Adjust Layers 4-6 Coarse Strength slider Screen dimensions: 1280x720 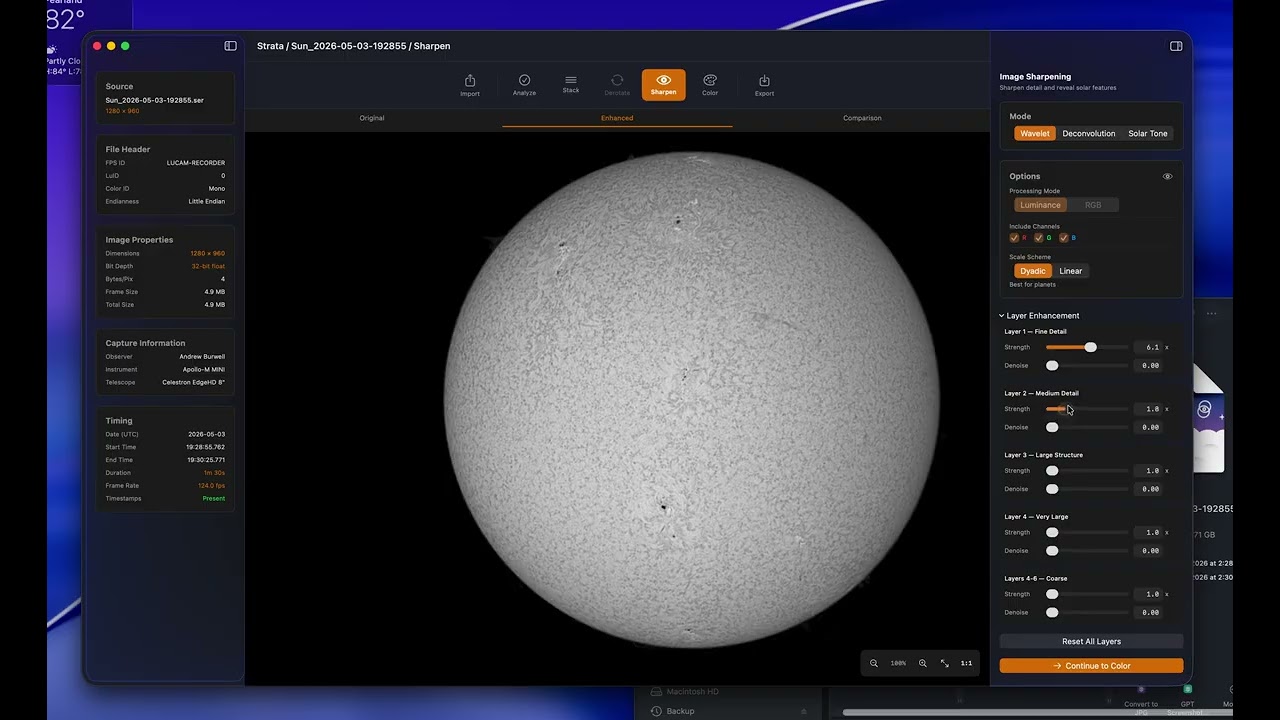pos(1087,594)
